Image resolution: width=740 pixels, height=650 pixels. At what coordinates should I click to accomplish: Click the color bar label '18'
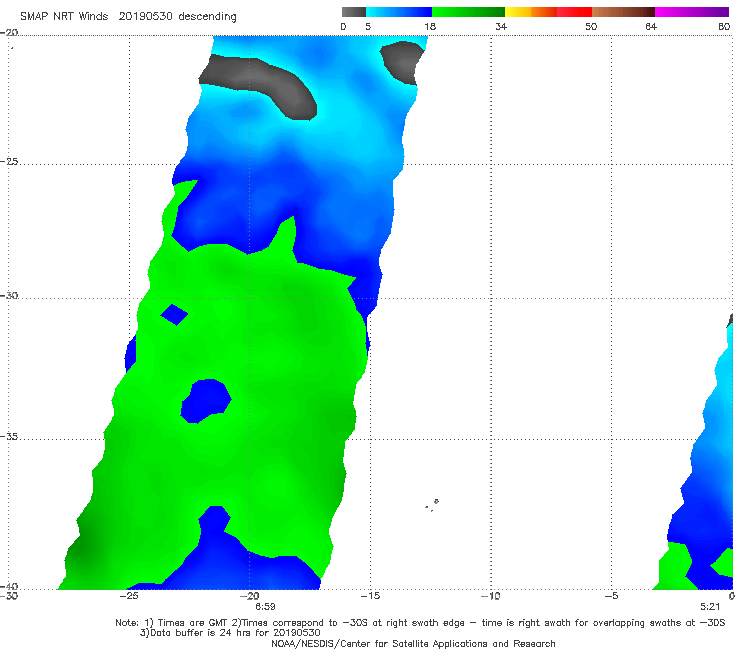pos(430,27)
